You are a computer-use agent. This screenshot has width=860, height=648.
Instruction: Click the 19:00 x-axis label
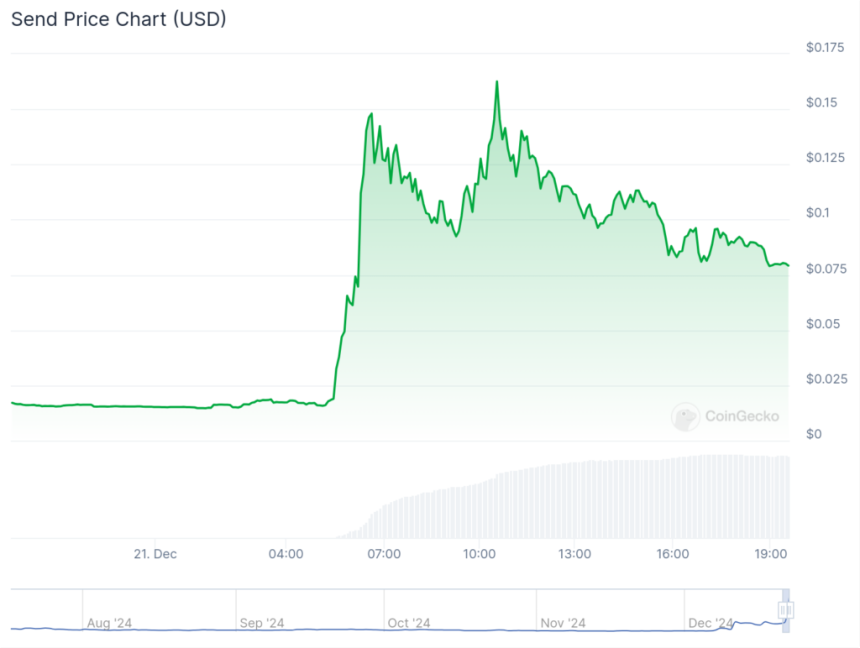point(768,554)
